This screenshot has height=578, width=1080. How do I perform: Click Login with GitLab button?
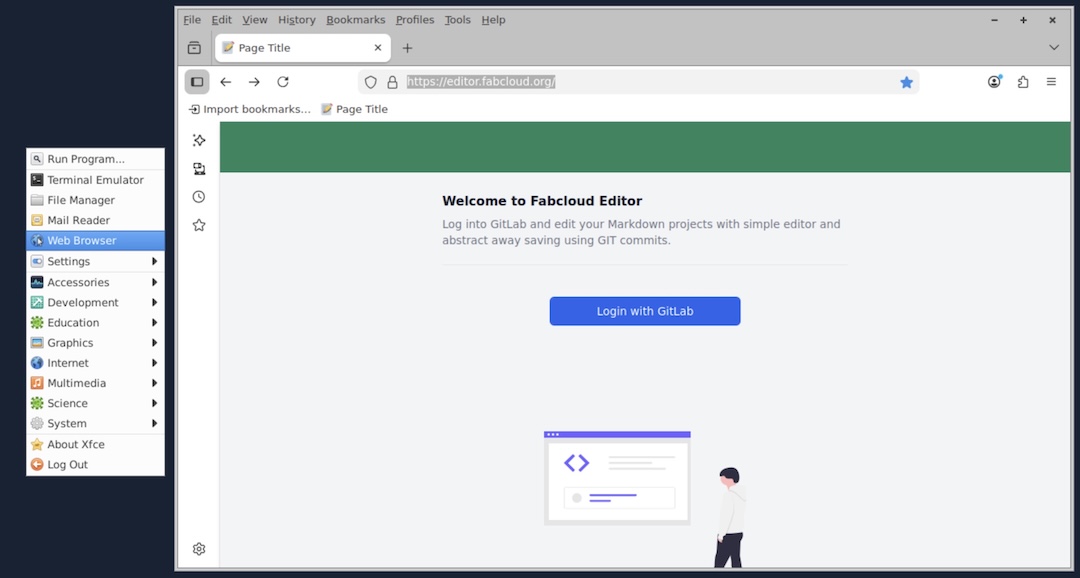click(x=645, y=311)
